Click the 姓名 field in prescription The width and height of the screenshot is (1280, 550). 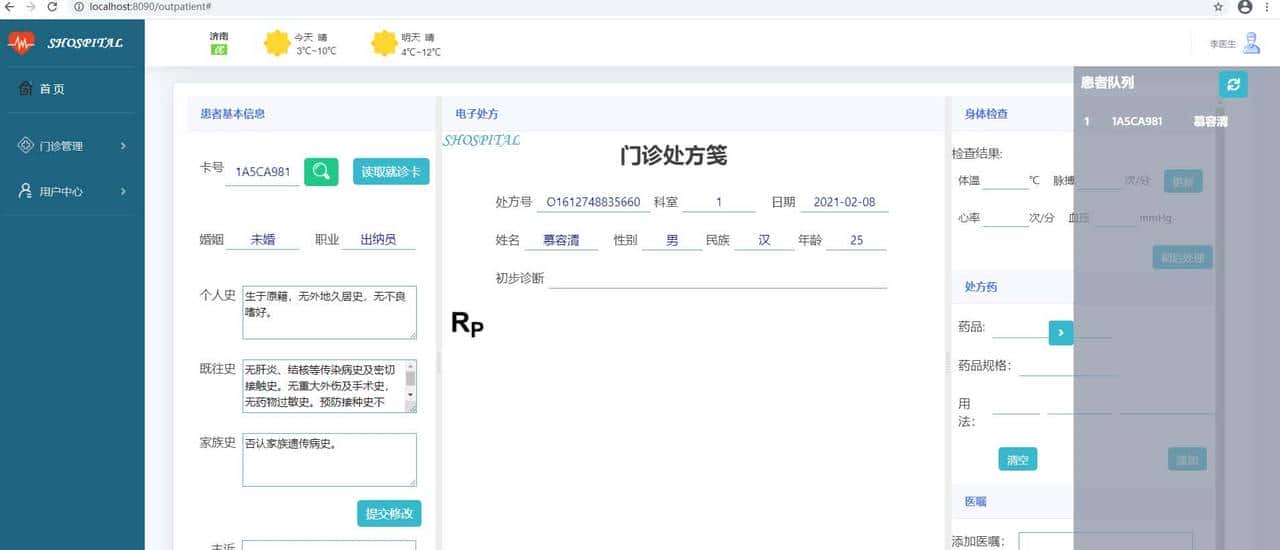point(561,240)
